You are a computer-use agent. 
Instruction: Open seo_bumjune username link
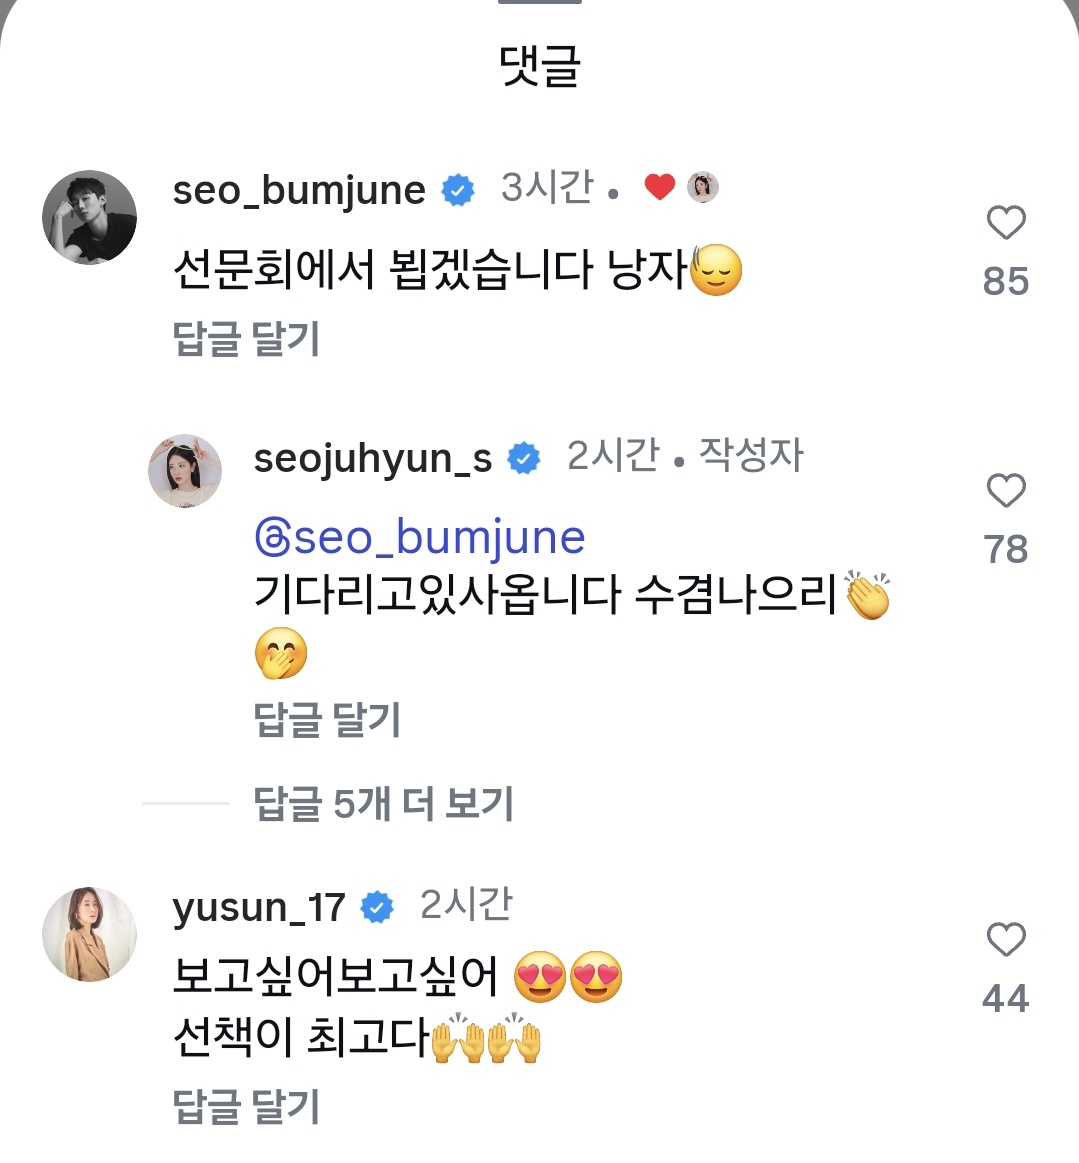click(299, 190)
